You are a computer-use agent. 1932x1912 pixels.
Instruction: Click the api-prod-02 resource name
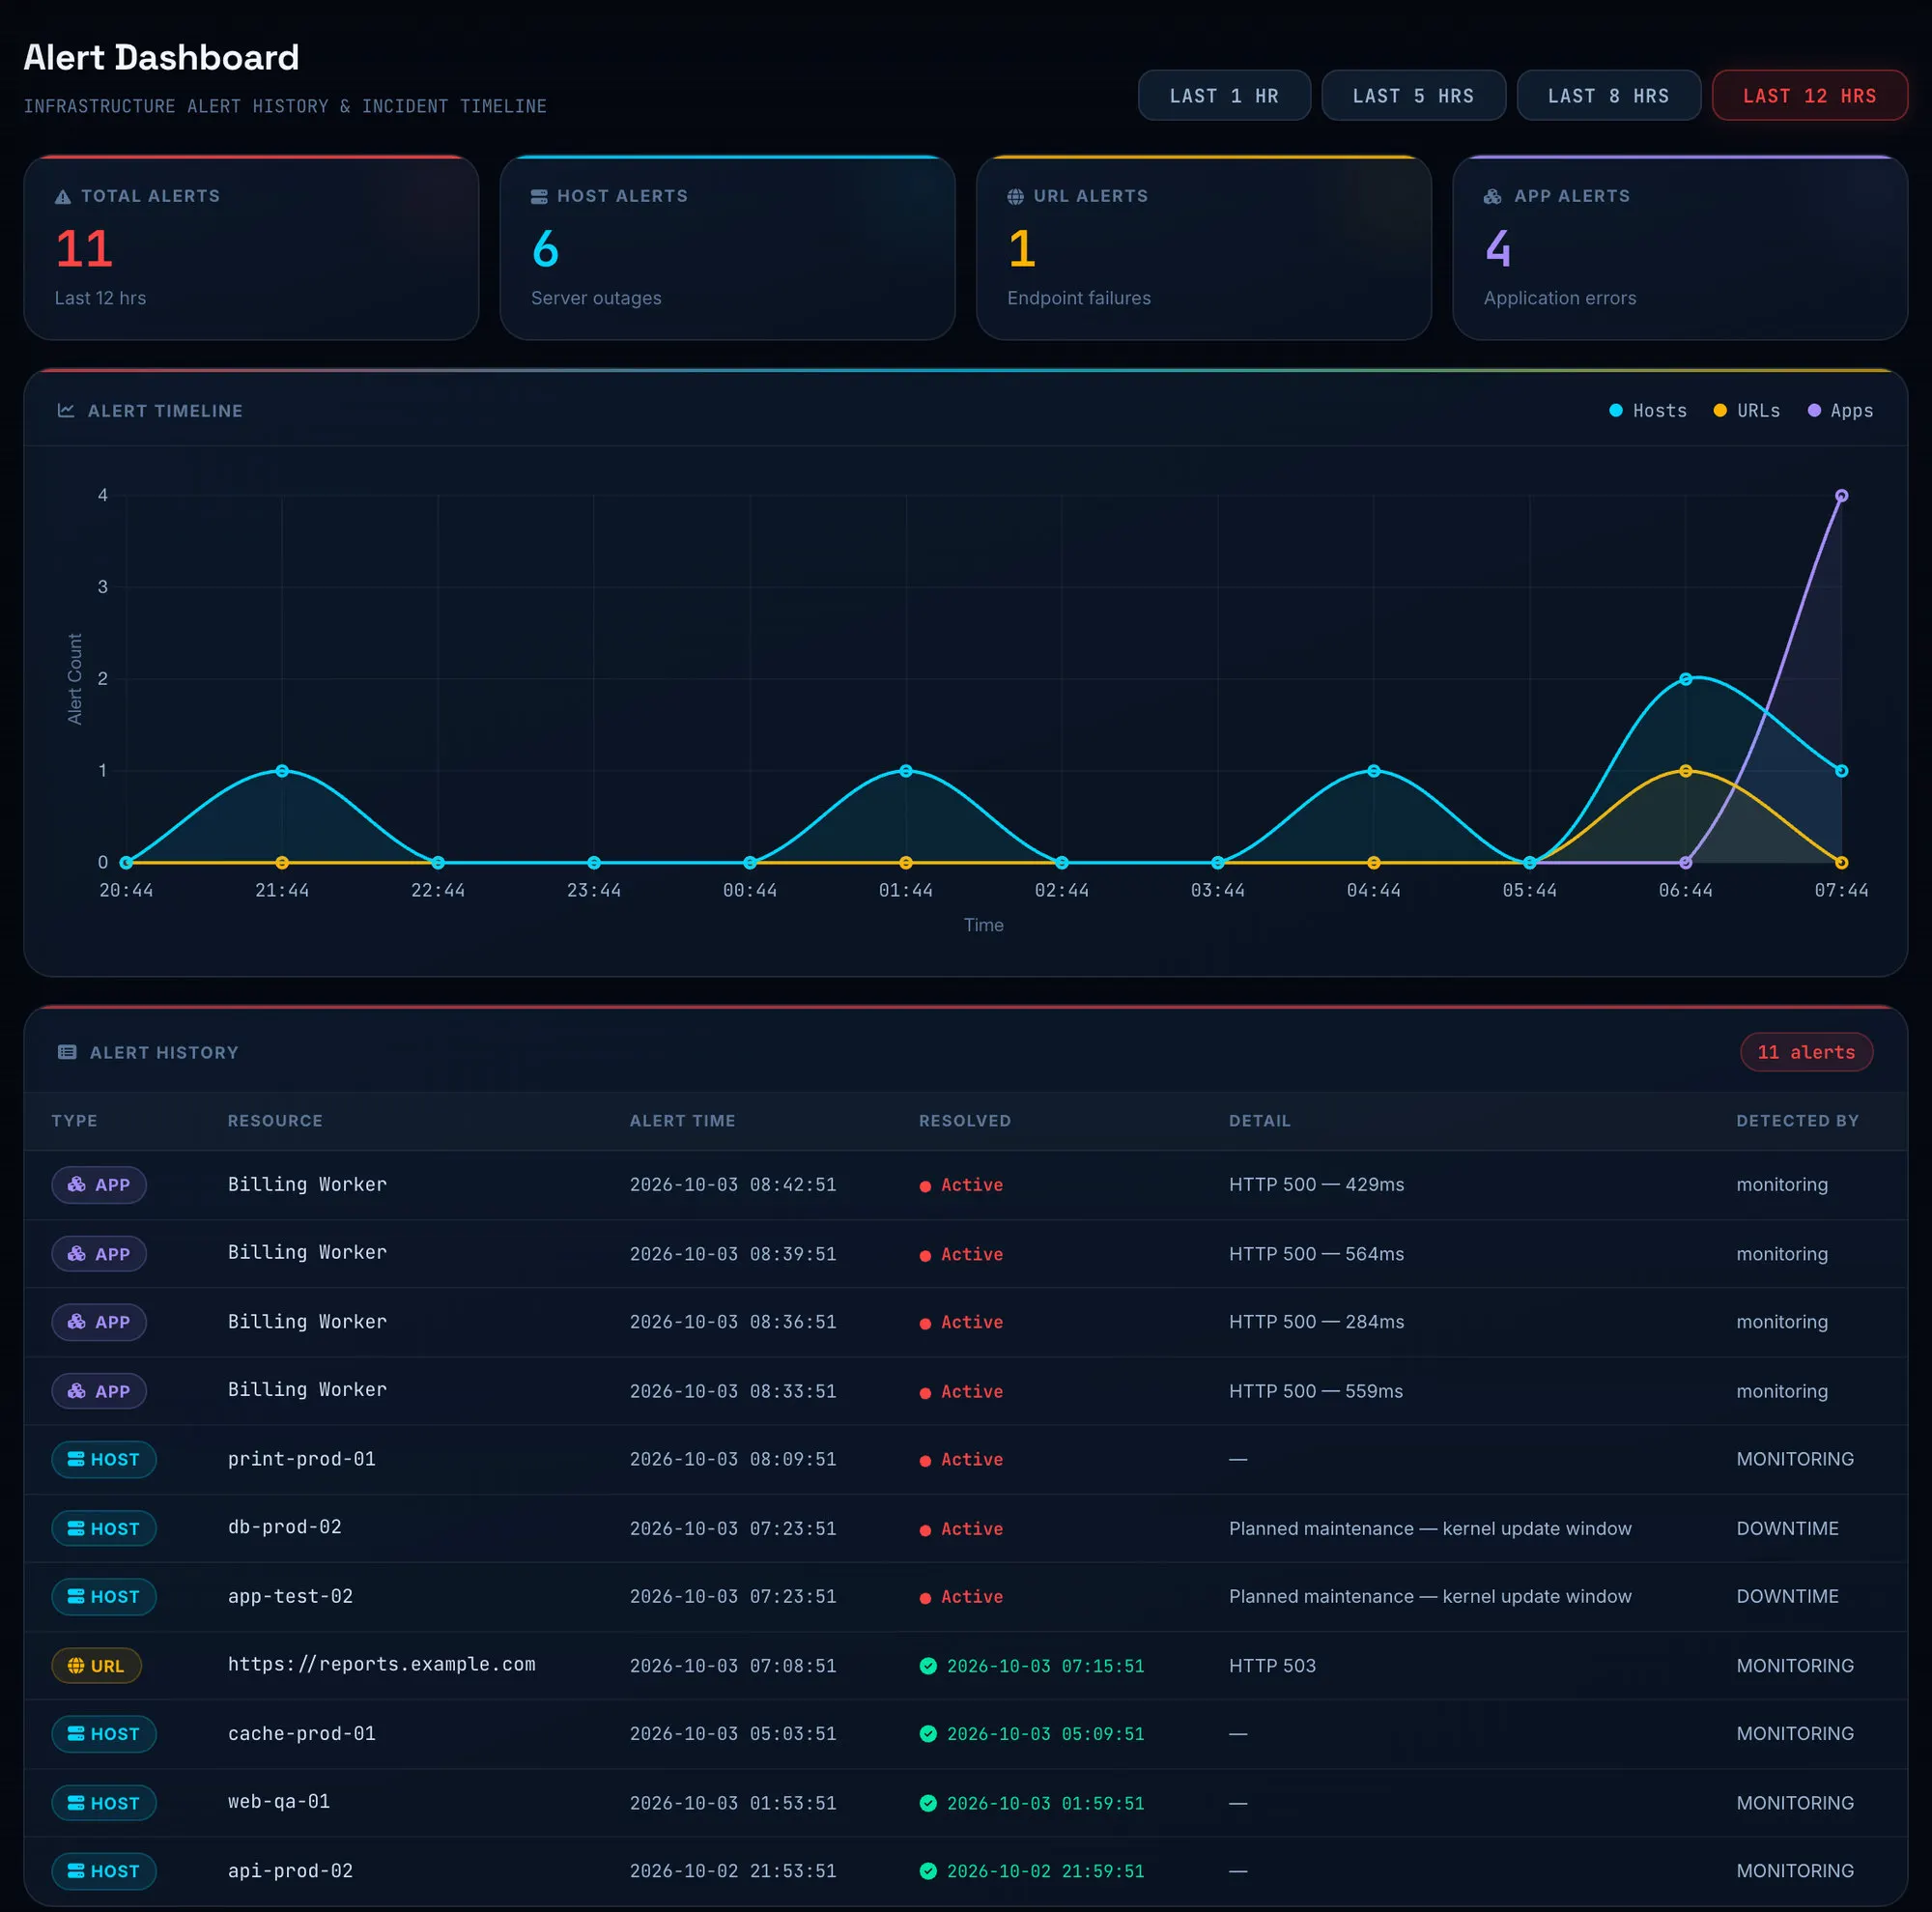(x=290, y=1871)
